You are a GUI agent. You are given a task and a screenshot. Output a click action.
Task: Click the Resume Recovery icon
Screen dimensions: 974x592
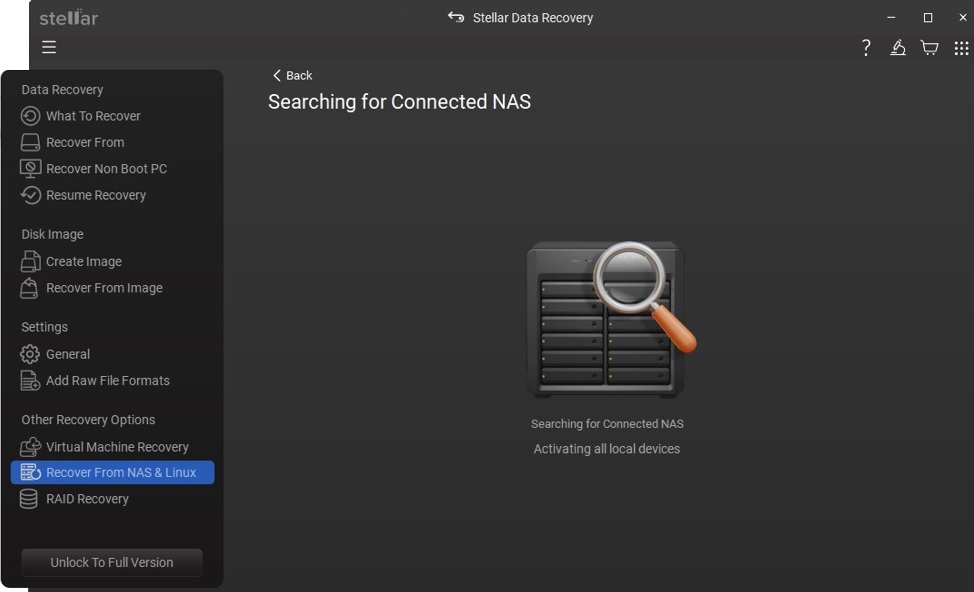(30, 195)
